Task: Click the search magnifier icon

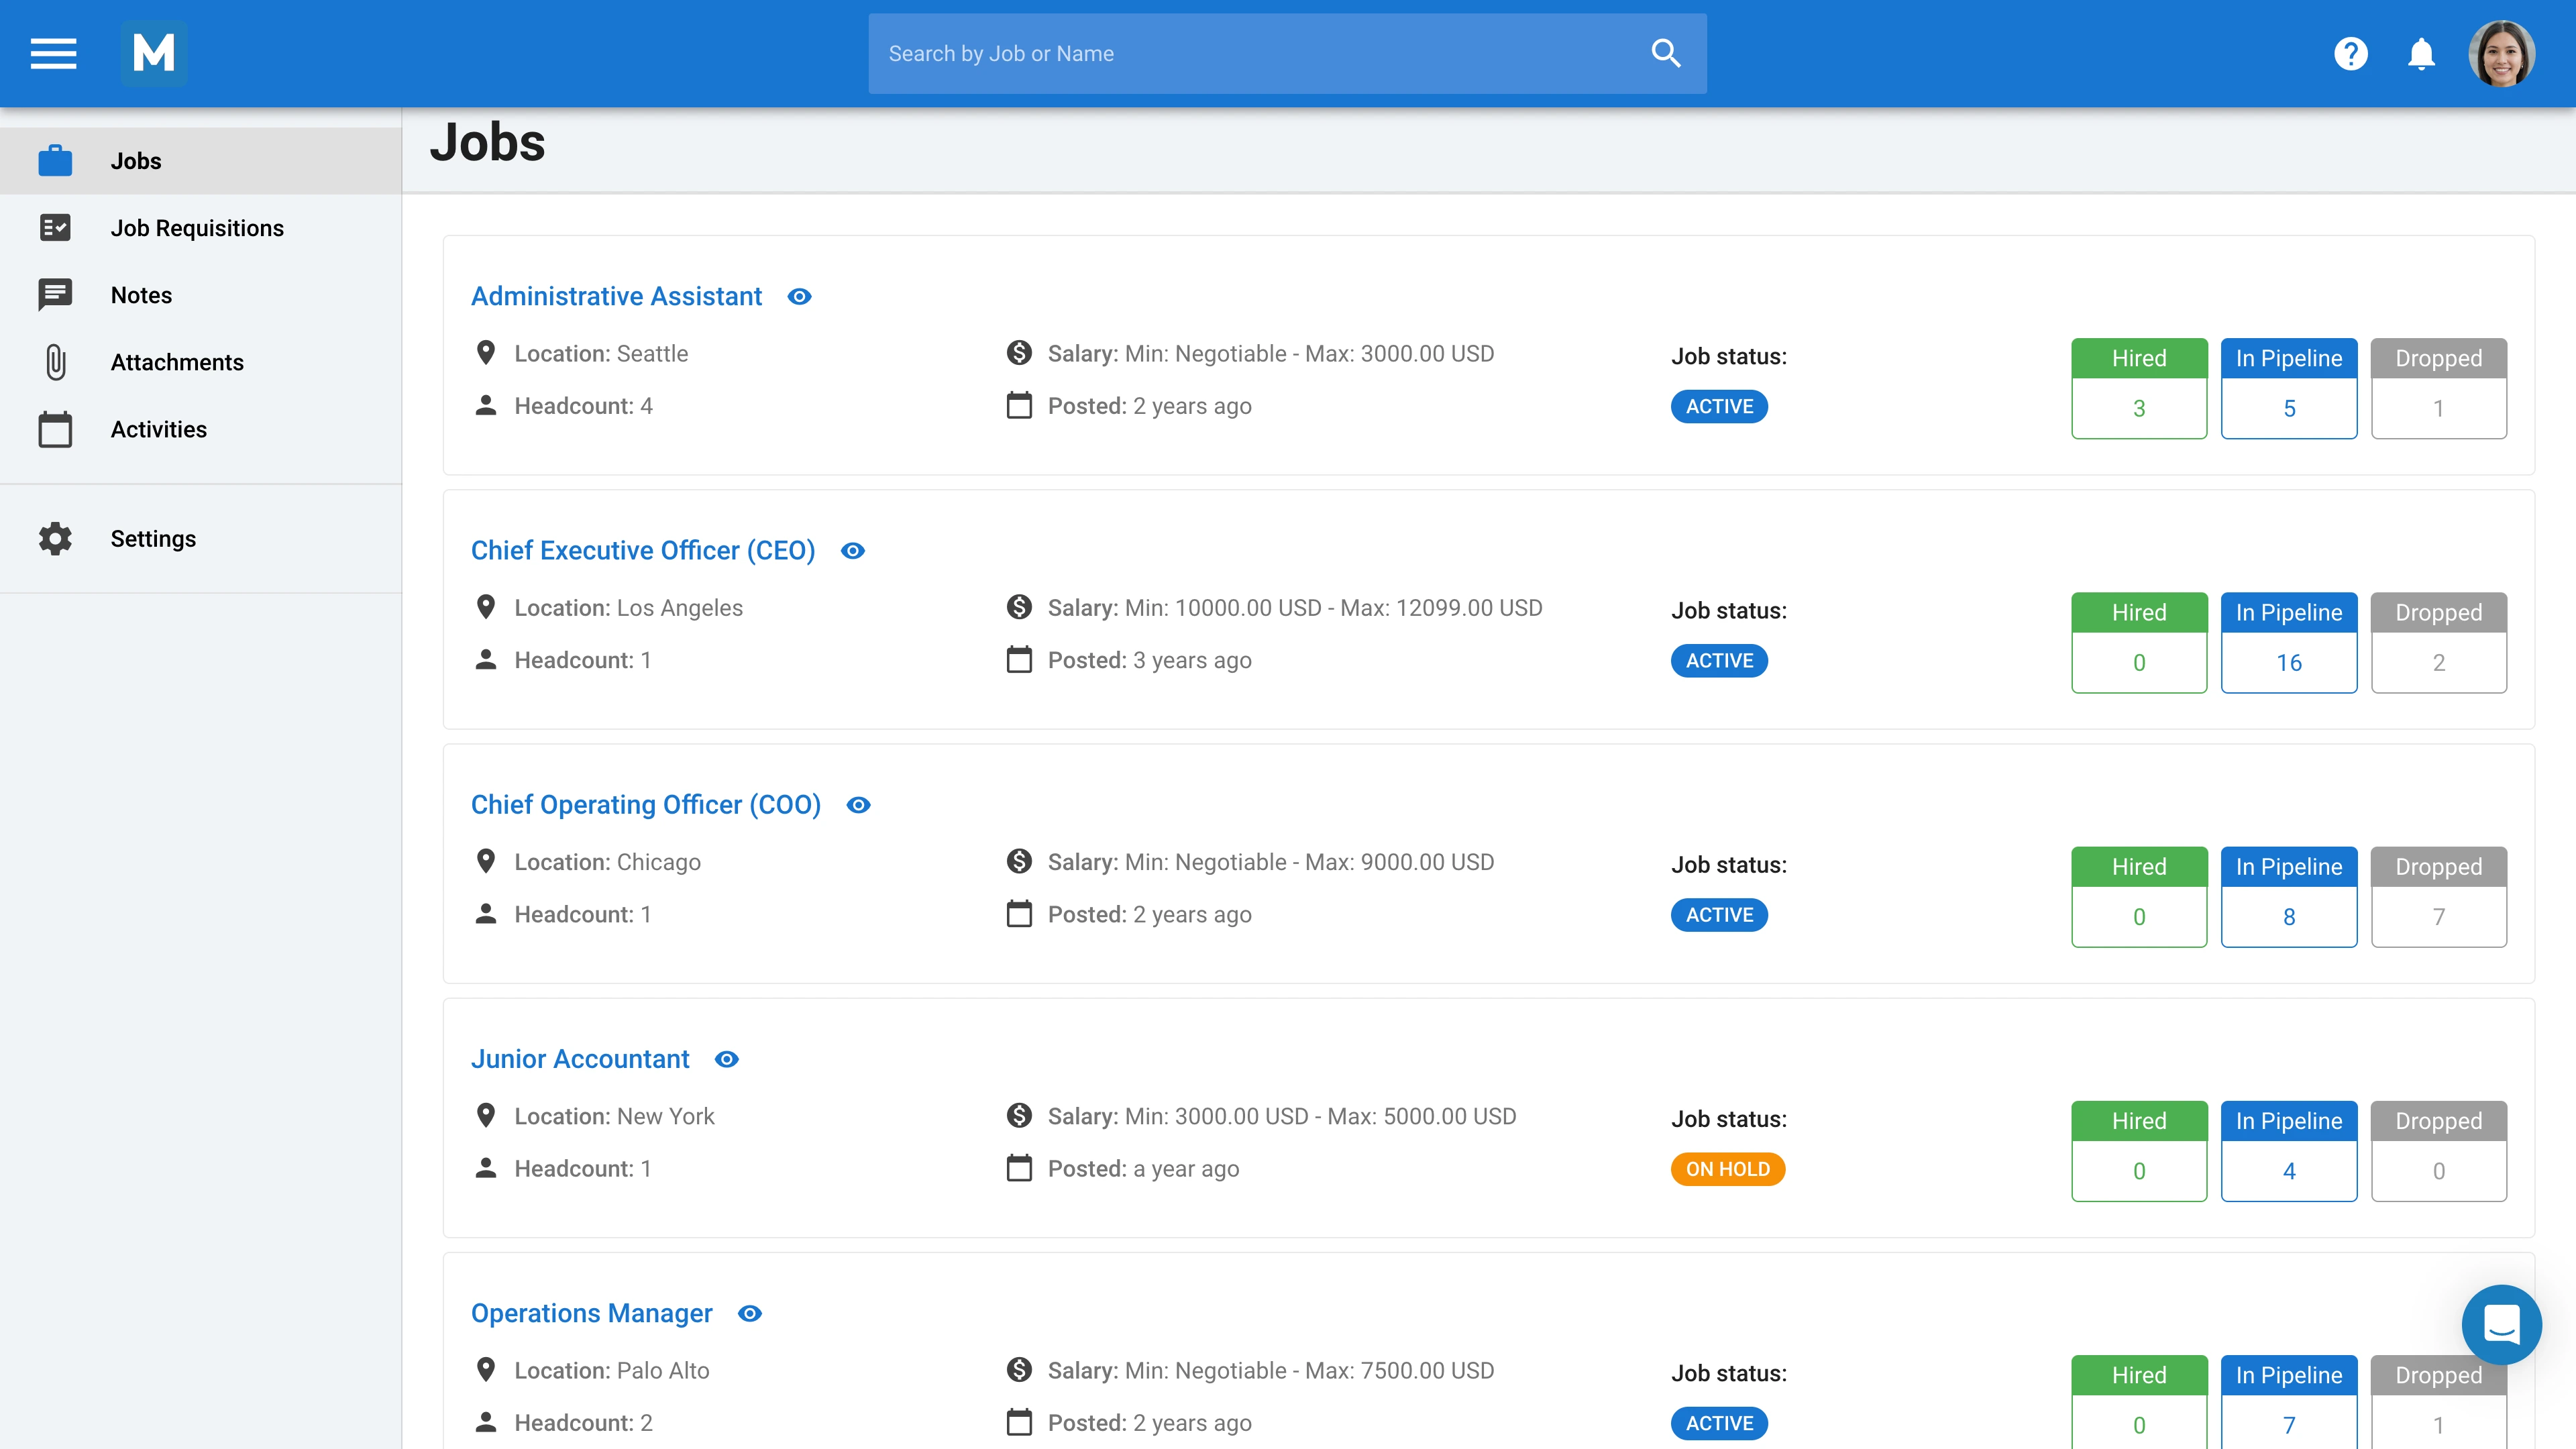Action: coord(1665,53)
